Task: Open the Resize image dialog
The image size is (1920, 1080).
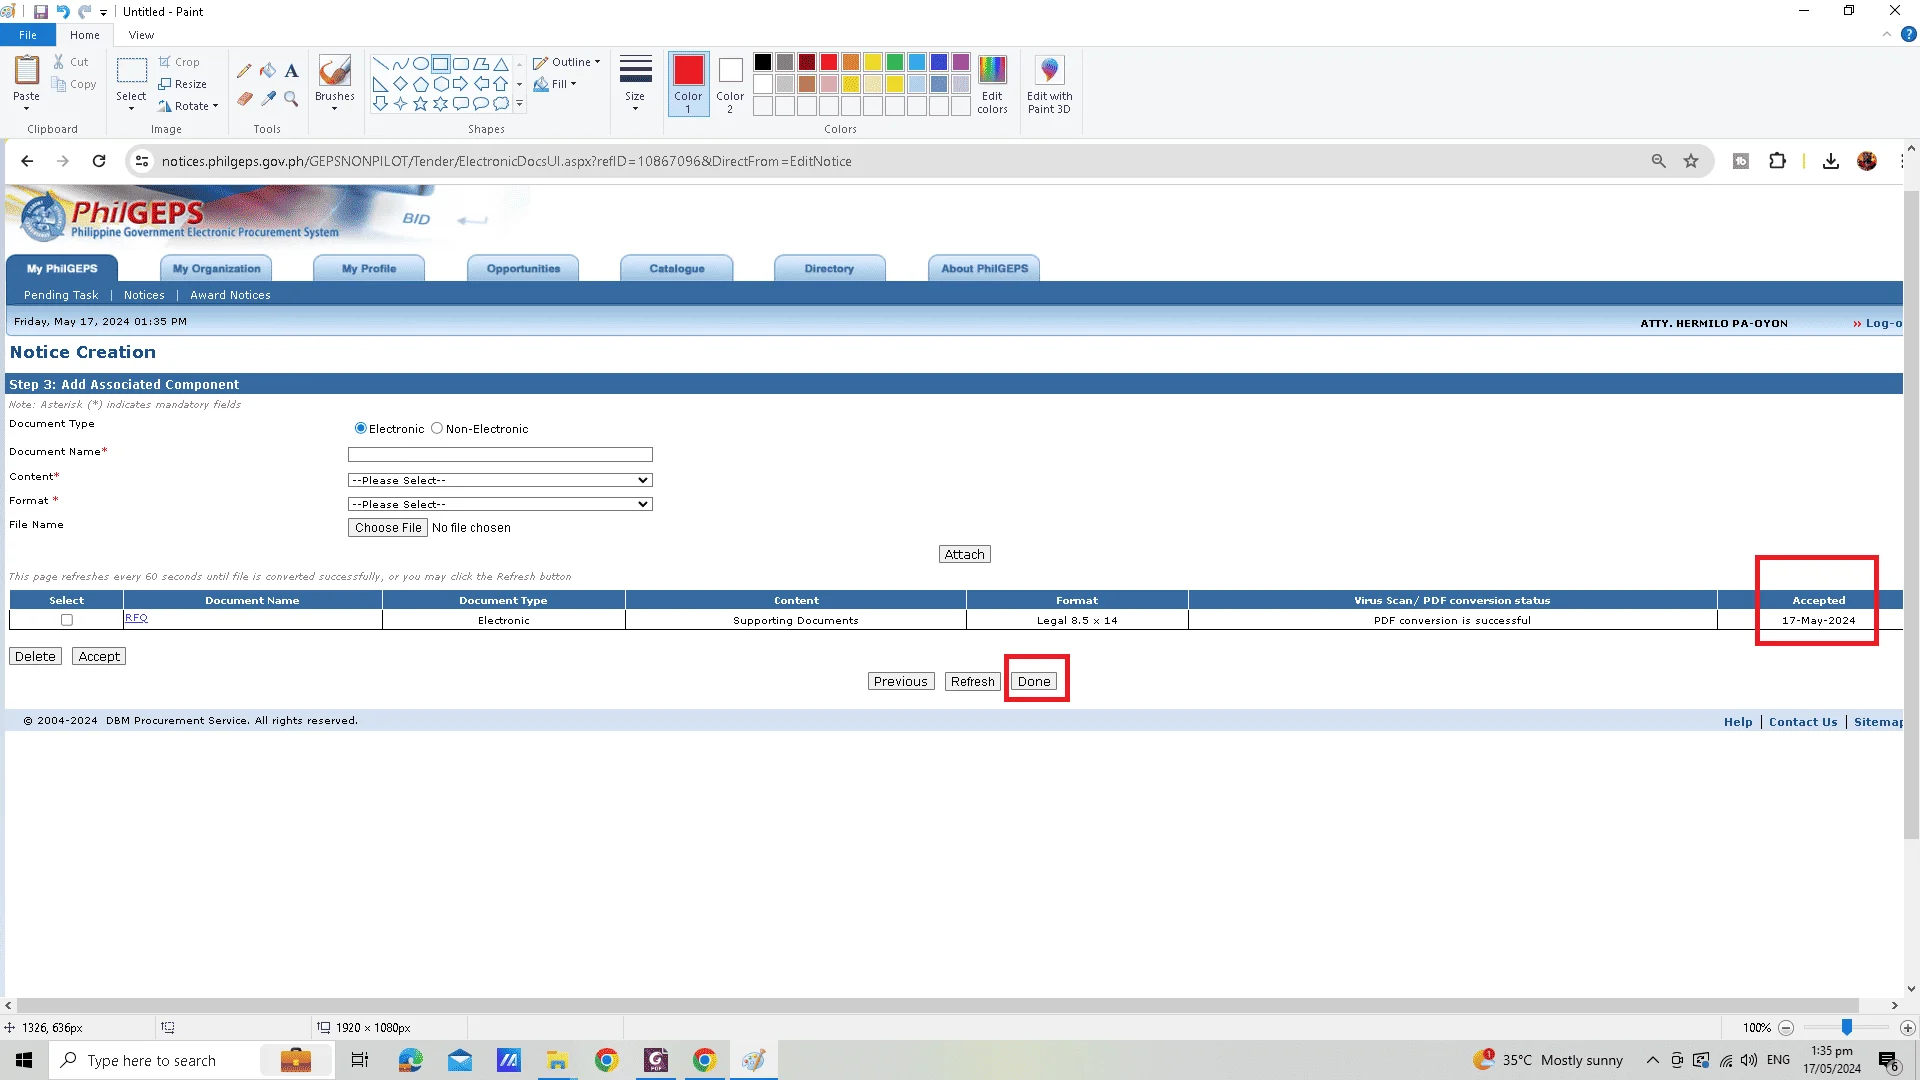Action: point(183,84)
